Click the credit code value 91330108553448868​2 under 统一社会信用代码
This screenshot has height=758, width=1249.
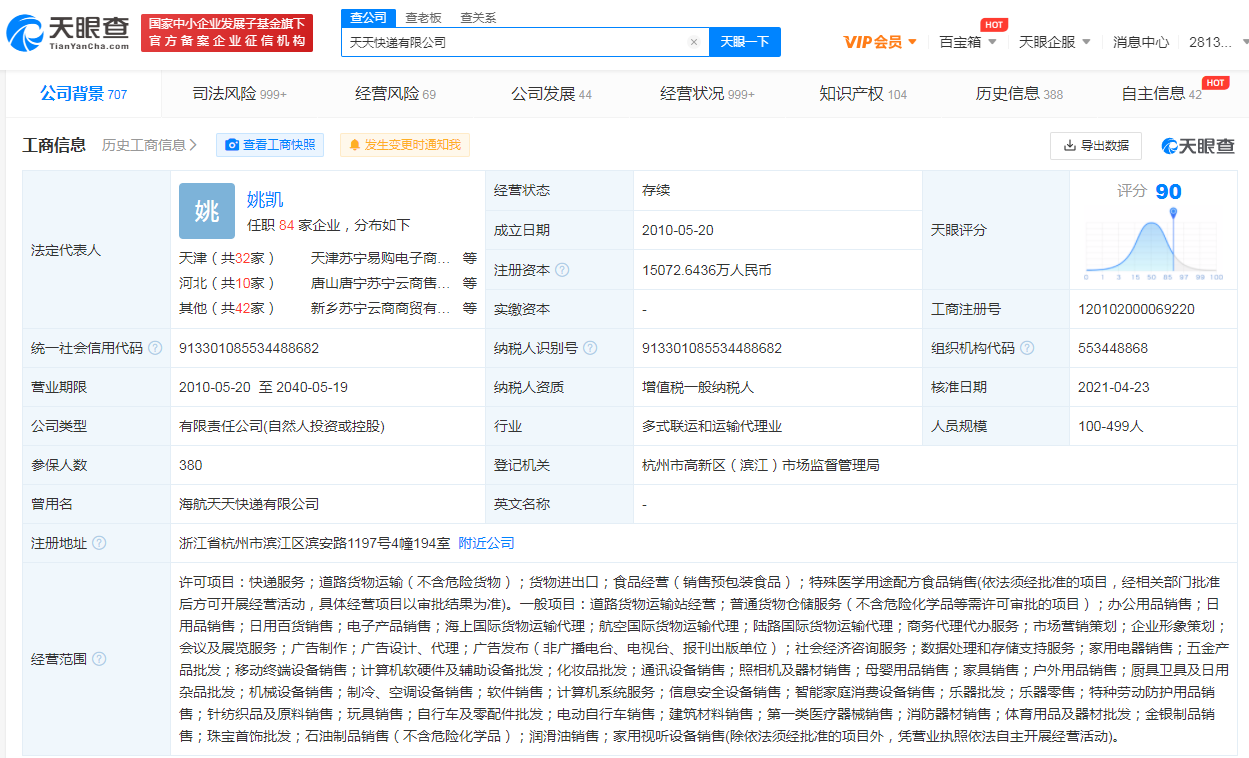(x=249, y=348)
